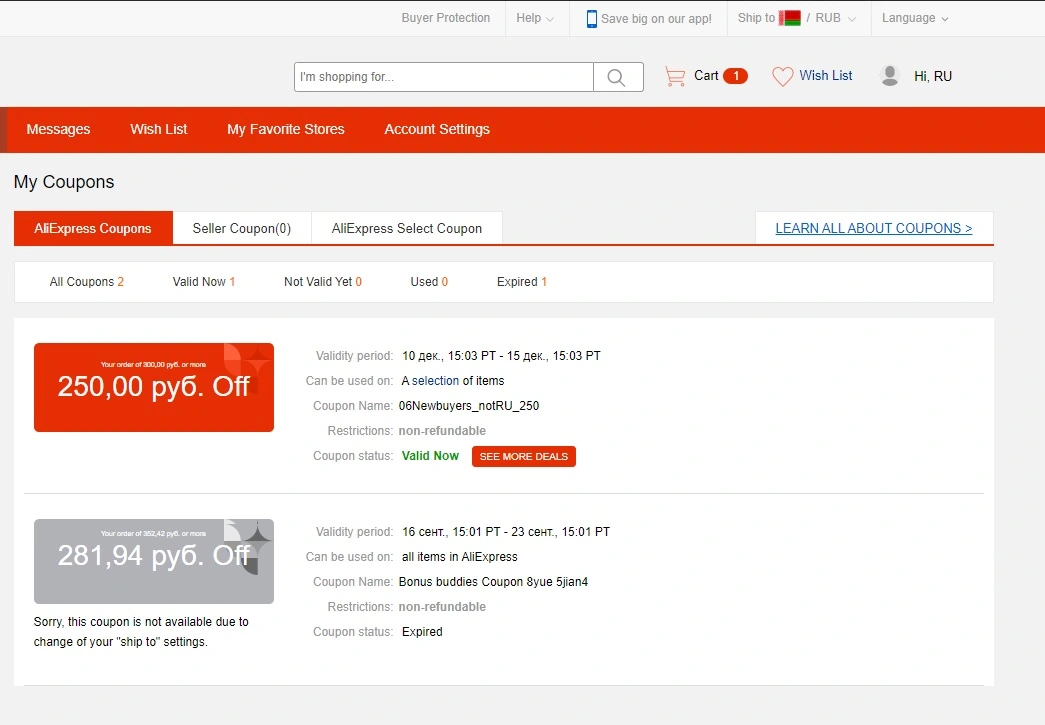Click the user avatar icon
This screenshot has width=1045, height=725.
click(890, 76)
